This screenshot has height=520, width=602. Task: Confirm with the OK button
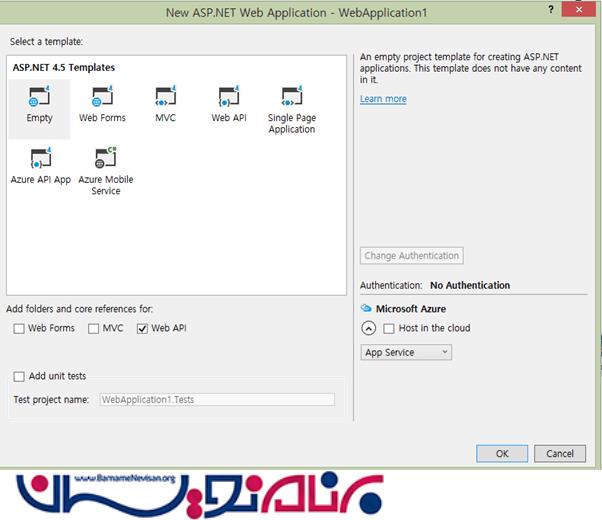click(x=502, y=454)
